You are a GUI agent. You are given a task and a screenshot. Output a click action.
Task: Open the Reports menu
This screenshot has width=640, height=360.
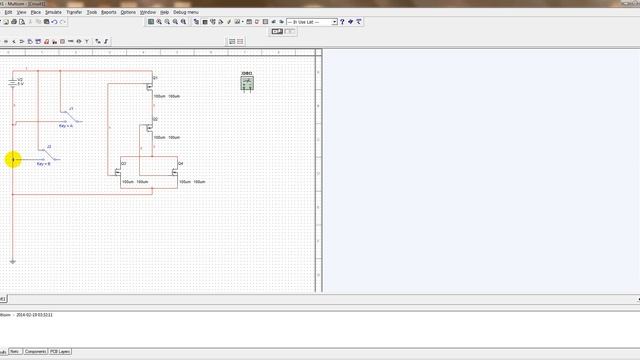[x=109, y=12]
